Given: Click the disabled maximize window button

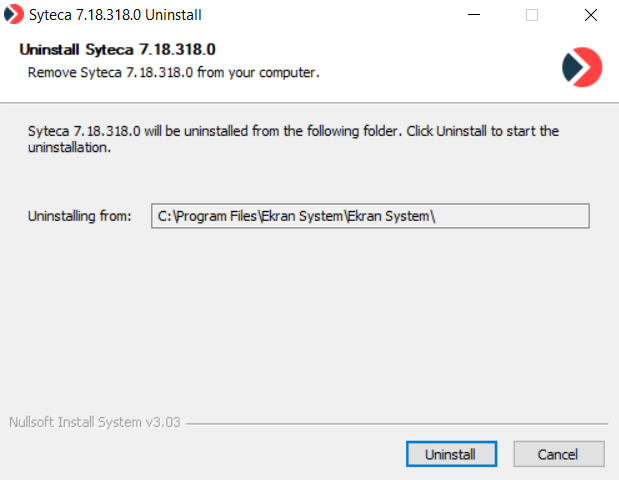Looking at the screenshot, I should (532, 15).
